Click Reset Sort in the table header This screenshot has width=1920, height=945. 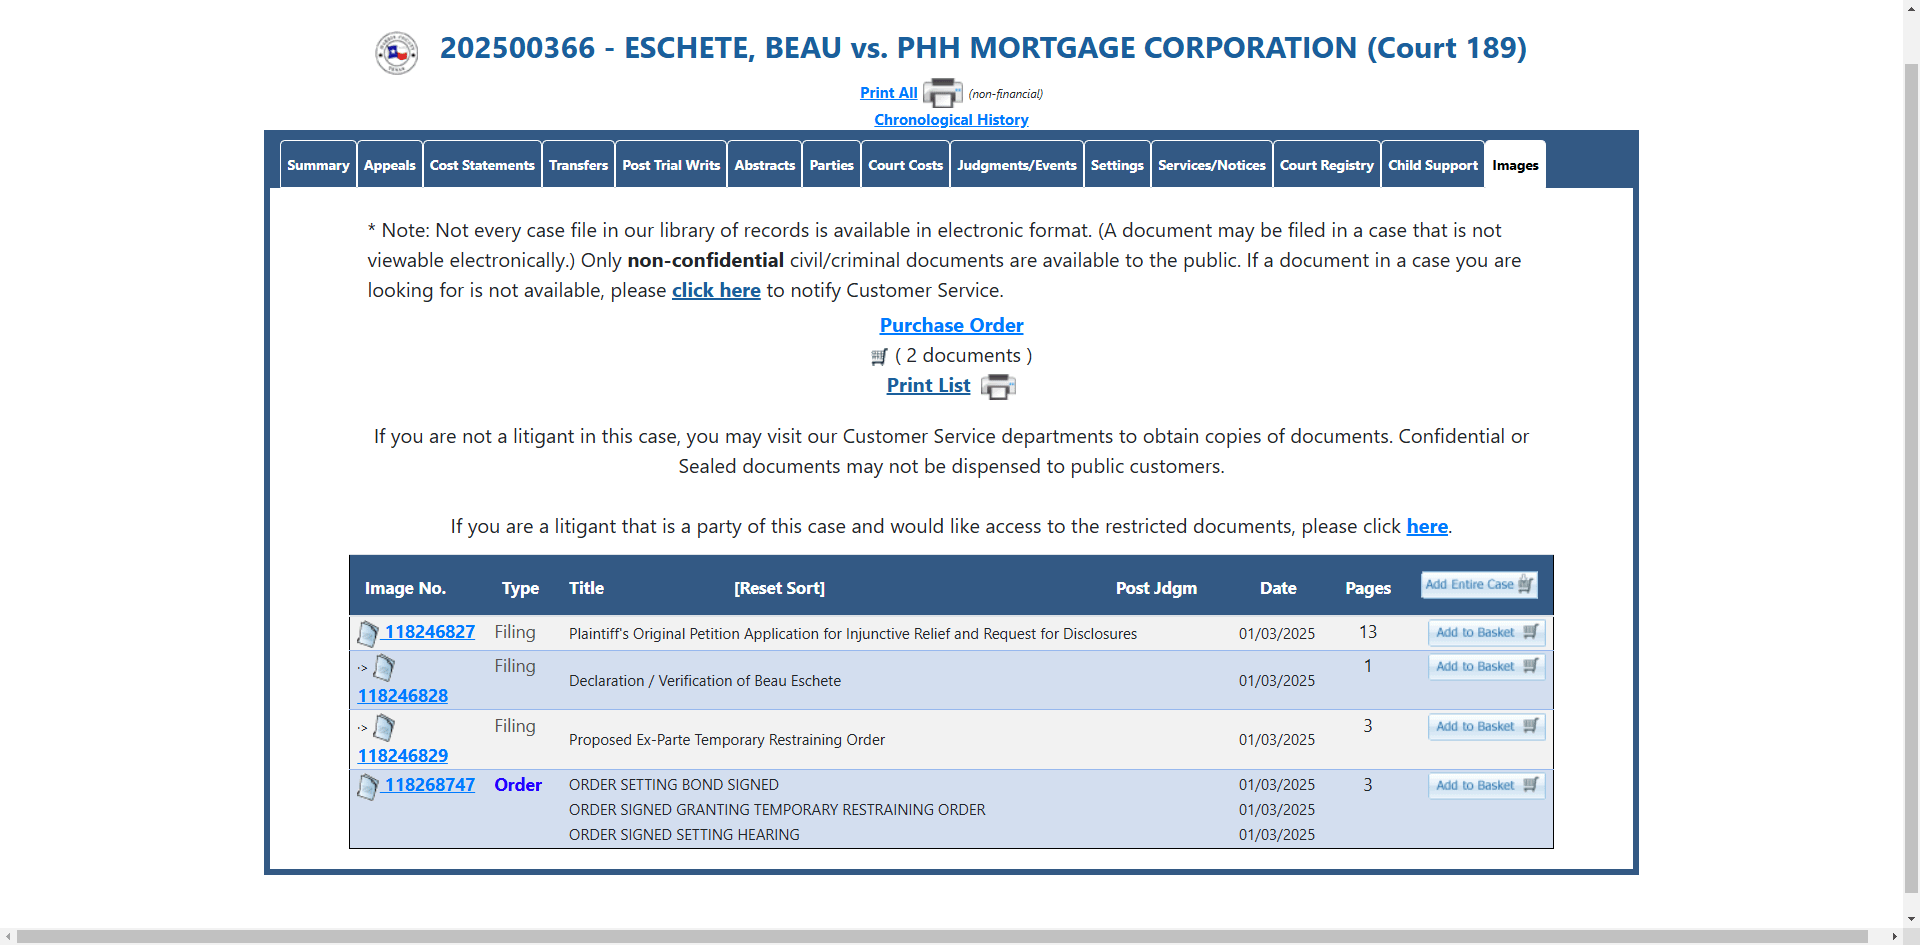point(779,588)
